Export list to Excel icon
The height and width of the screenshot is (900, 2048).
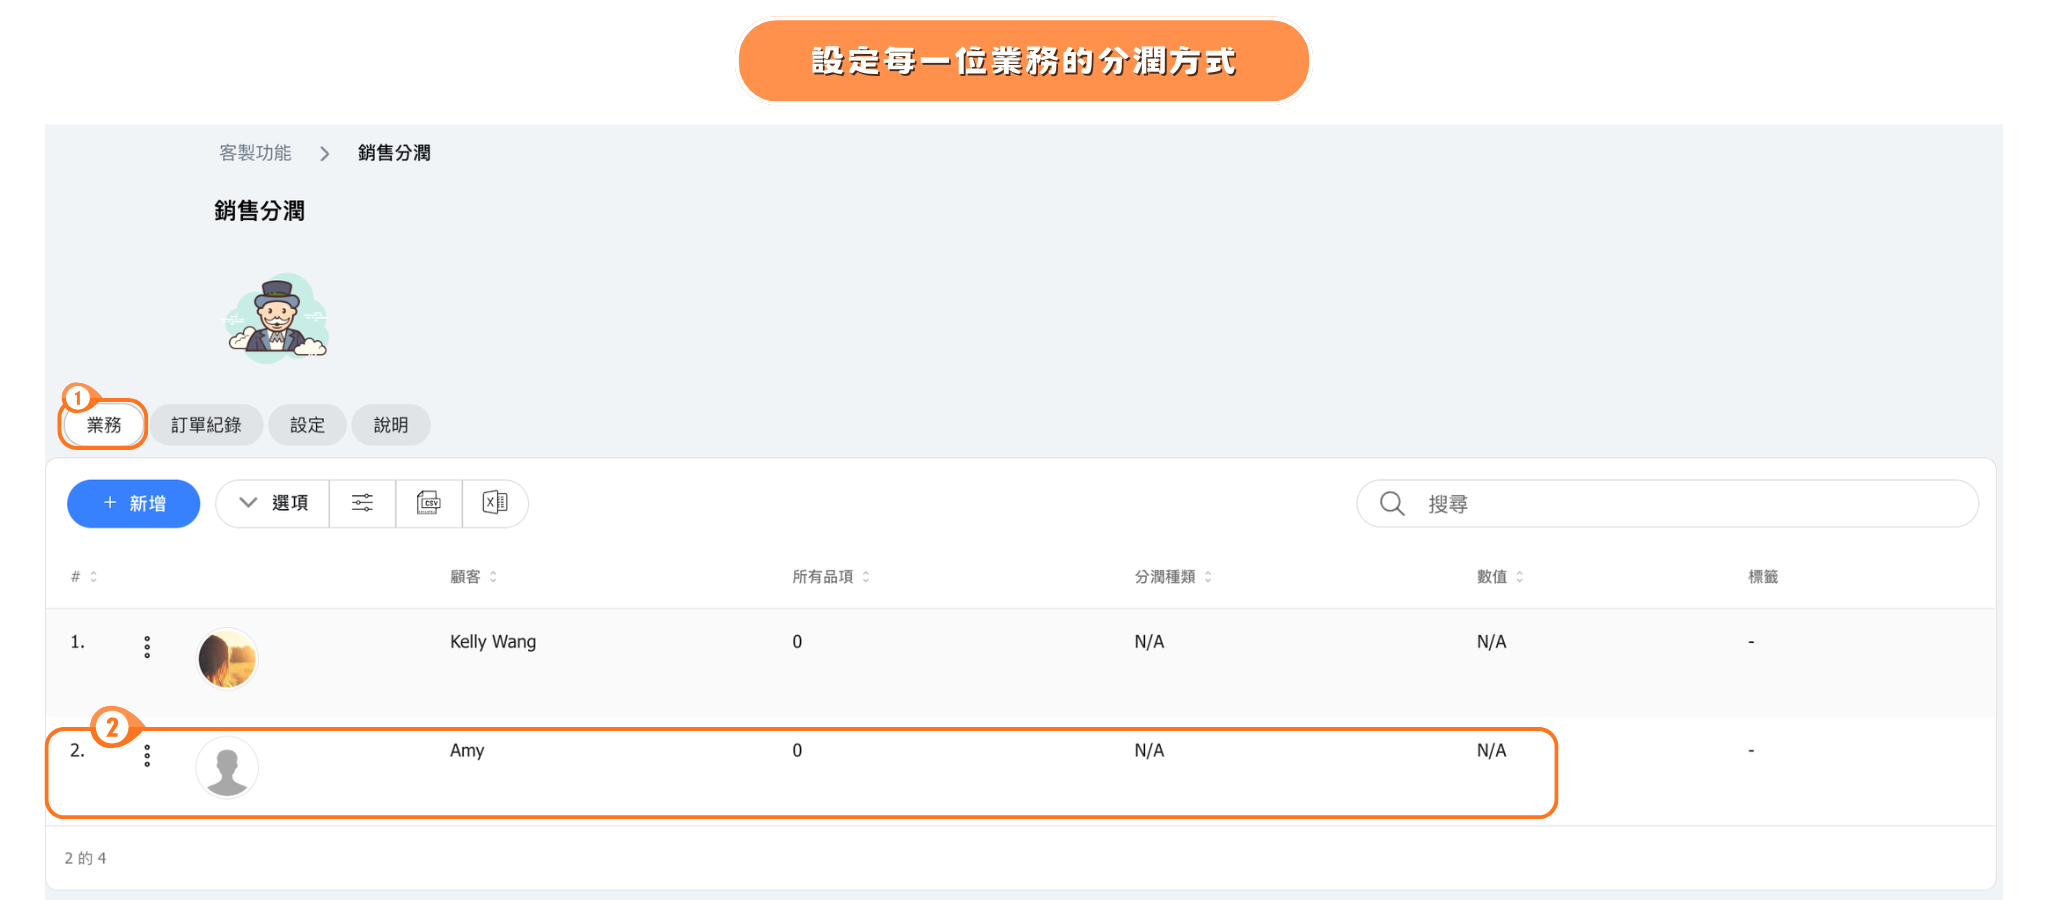coord(495,503)
